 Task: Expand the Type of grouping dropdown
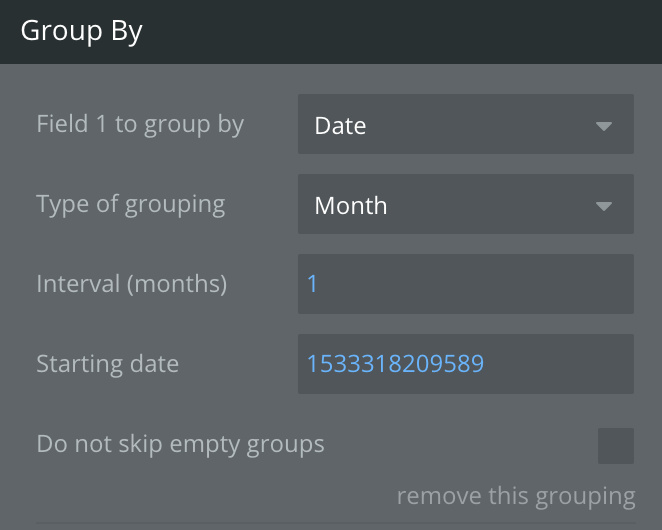pos(465,205)
